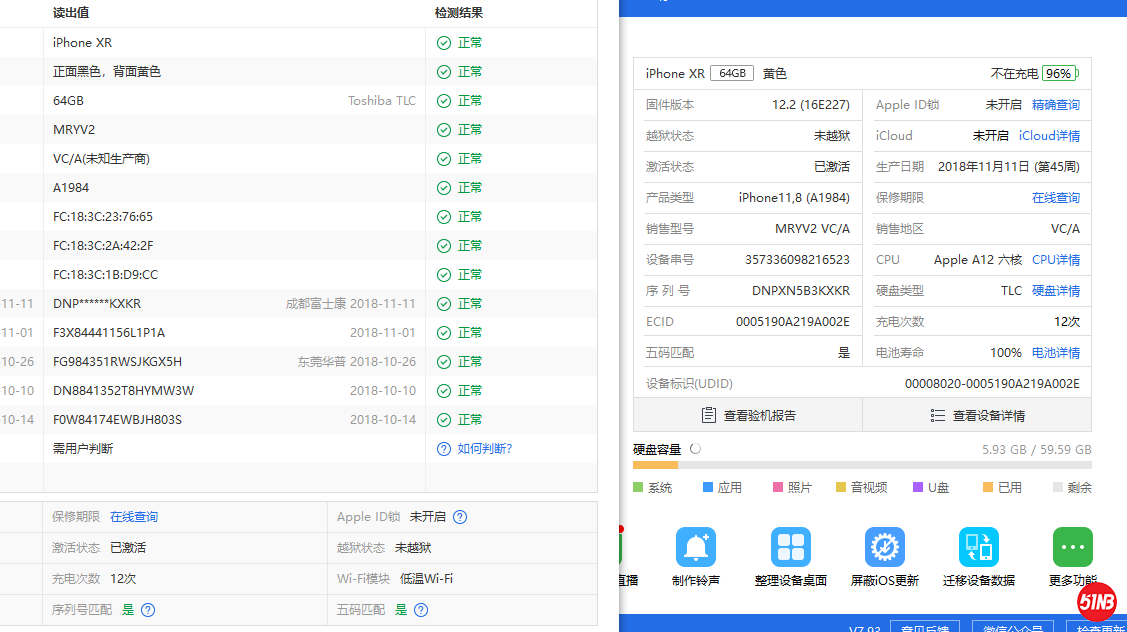Click help icon beside 序列号匹配
Image resolution: width=1127 pixels, height=632 pixels.
148,610
